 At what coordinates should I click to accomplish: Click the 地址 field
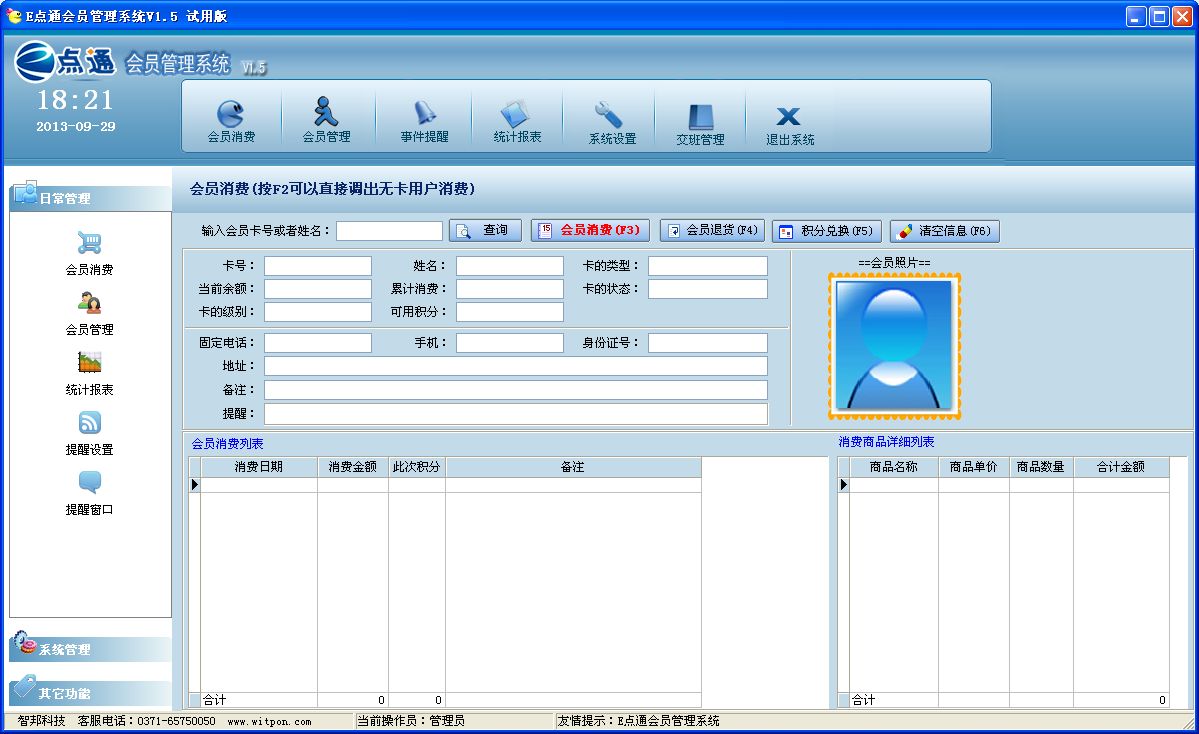coord(516,366)
